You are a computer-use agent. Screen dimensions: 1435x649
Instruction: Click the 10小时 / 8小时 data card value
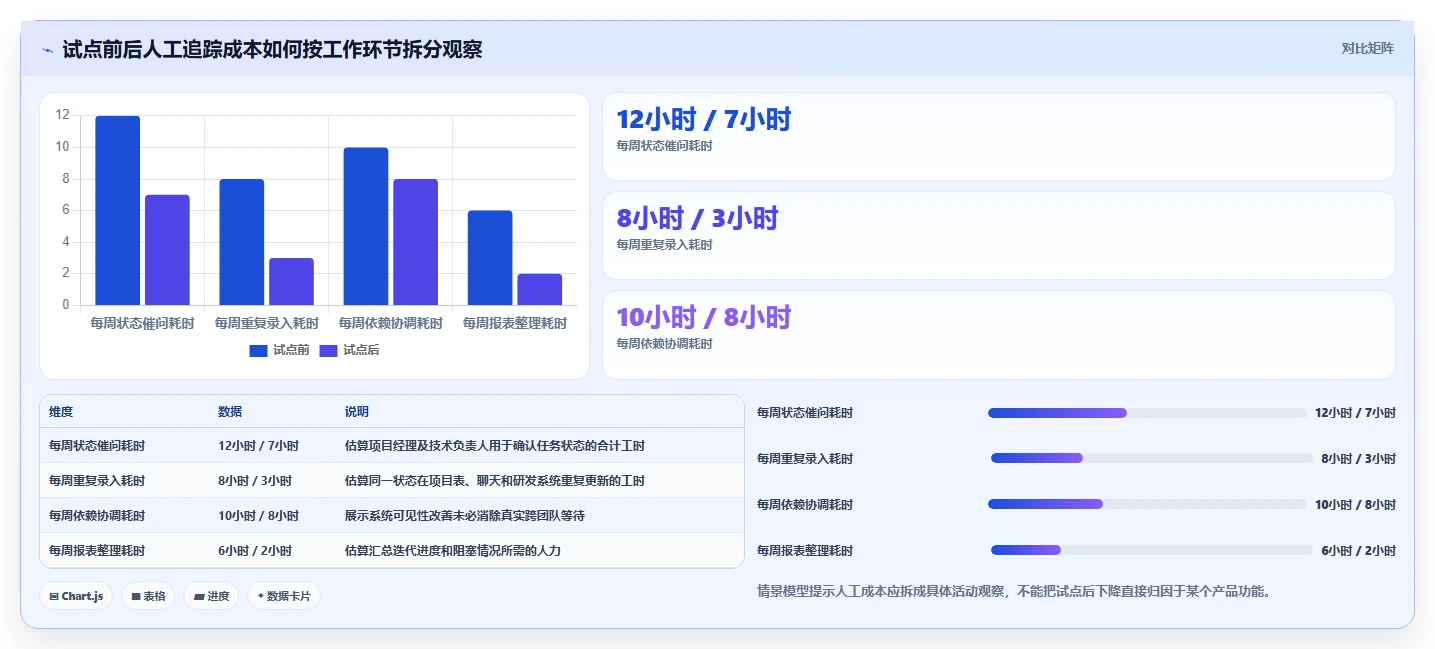(704, 318)
